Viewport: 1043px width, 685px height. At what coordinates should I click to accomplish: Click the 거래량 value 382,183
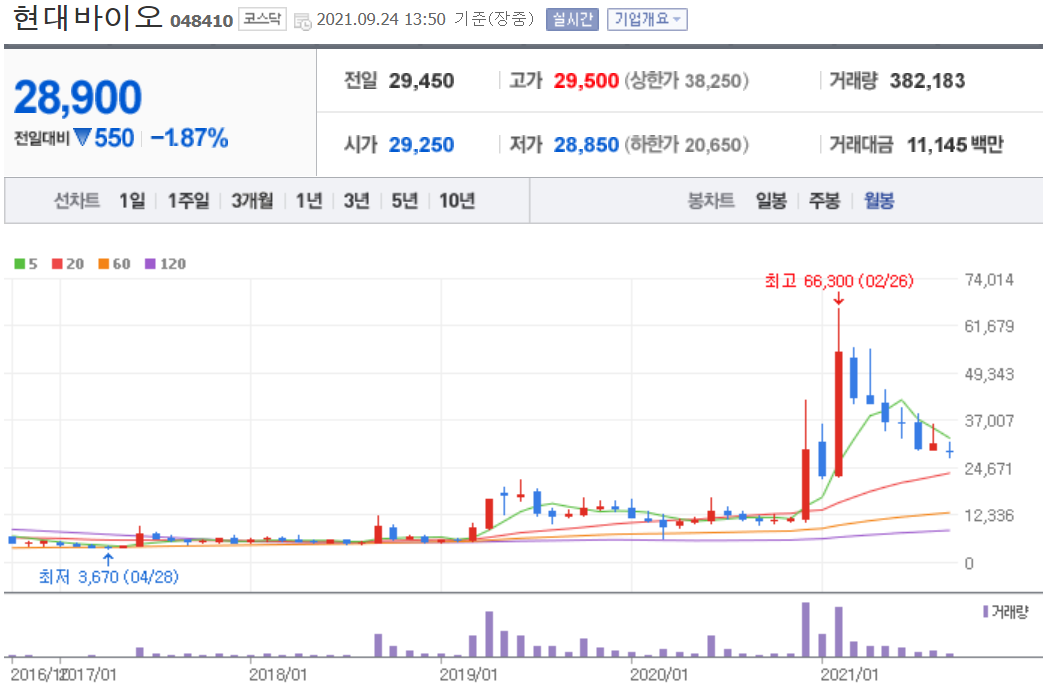pos(927,81)
